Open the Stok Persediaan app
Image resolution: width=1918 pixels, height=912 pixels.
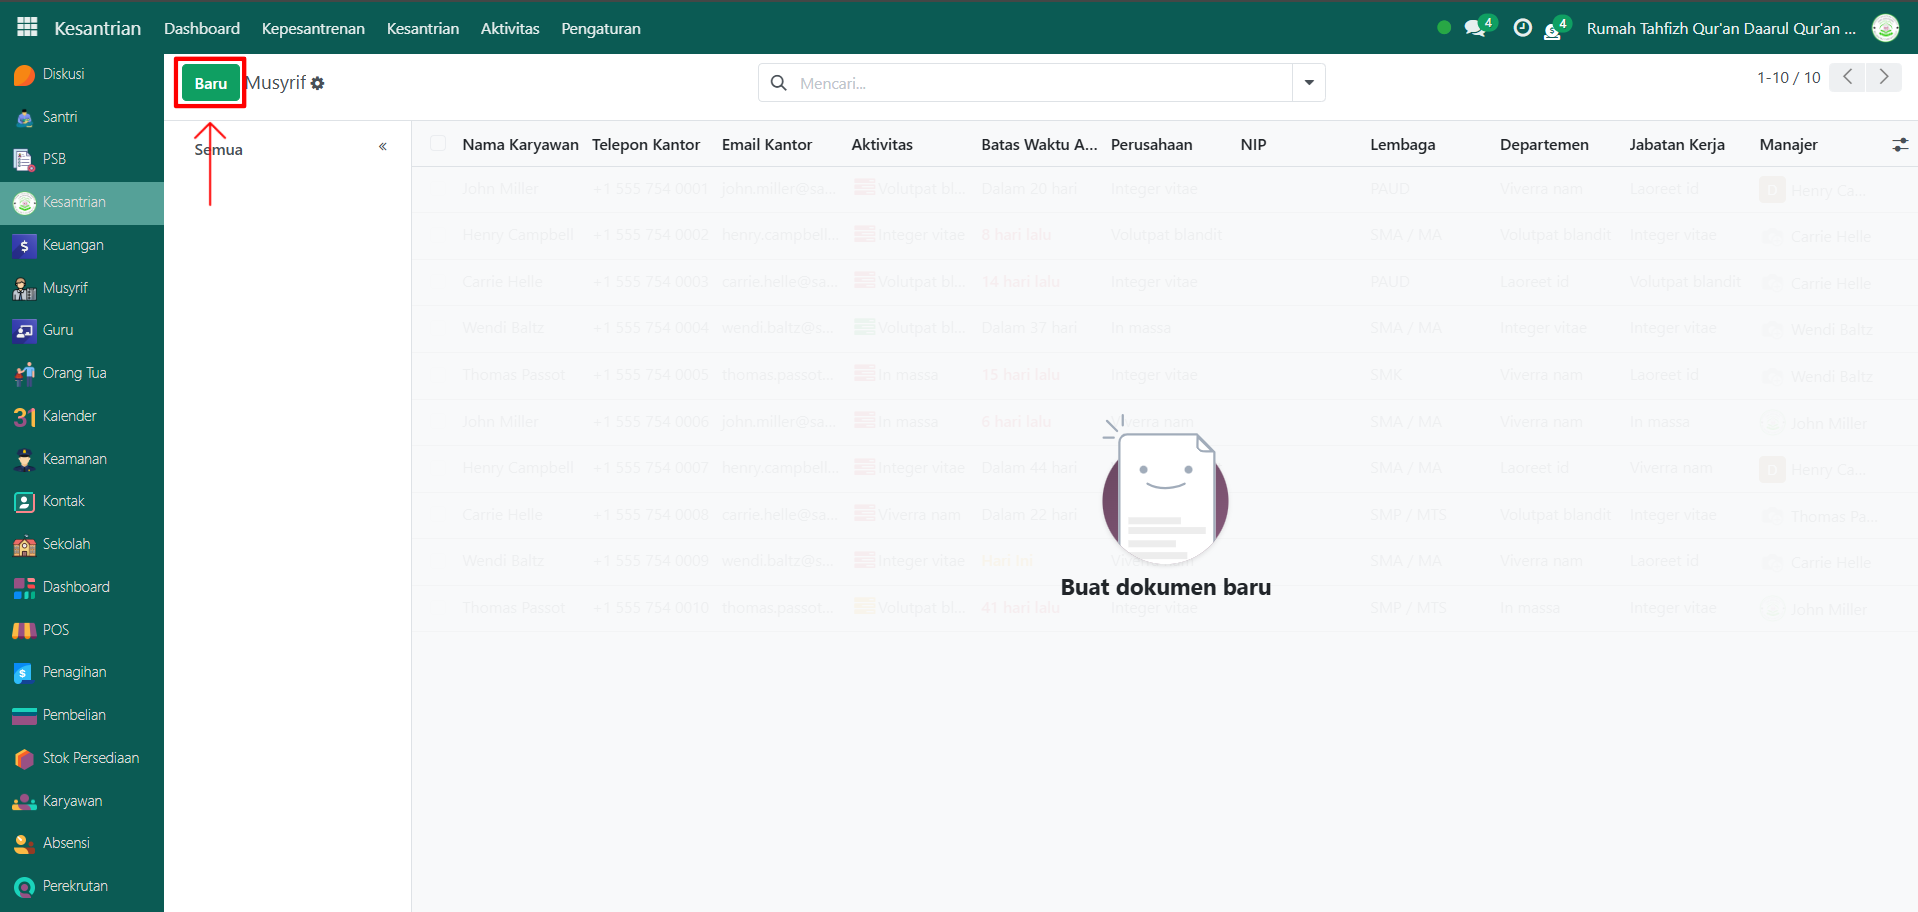point(90,758)
